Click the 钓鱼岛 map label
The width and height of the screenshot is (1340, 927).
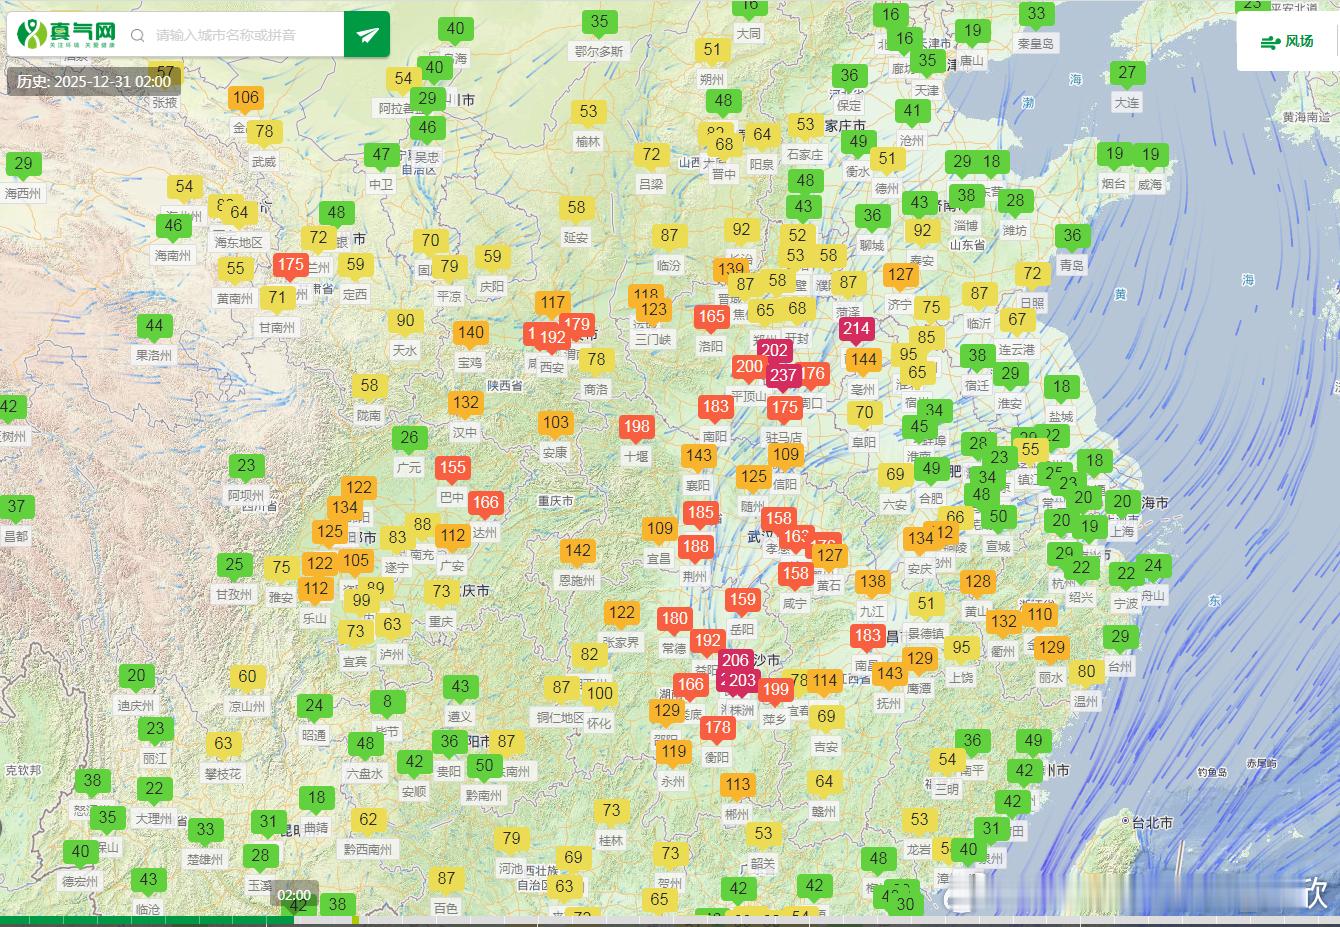click(1212, 773)
